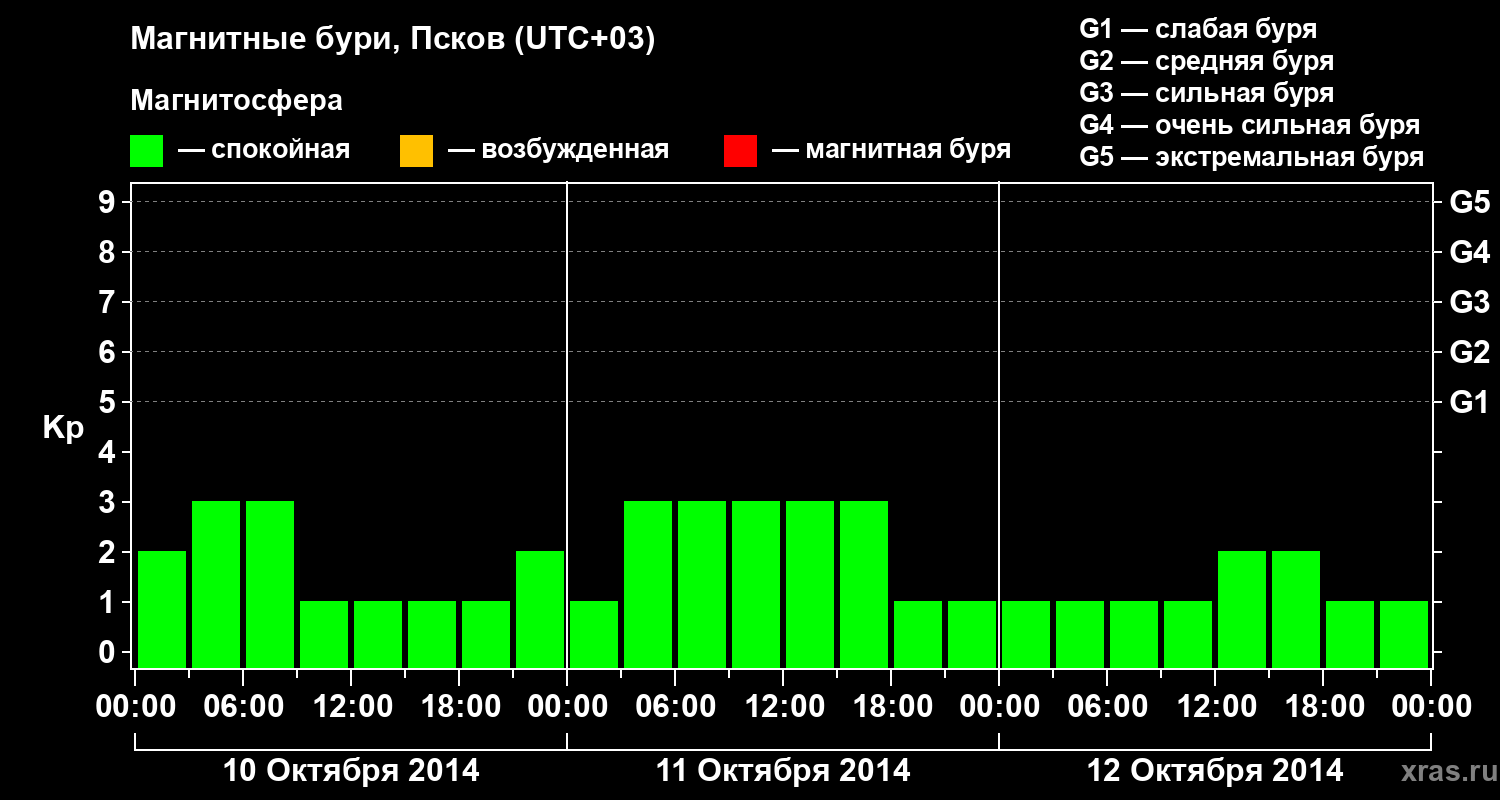Viewport: 1500px width, 800px height.
Task: Click the 'G4' label on the right axis
Action: click(1469, 252)
